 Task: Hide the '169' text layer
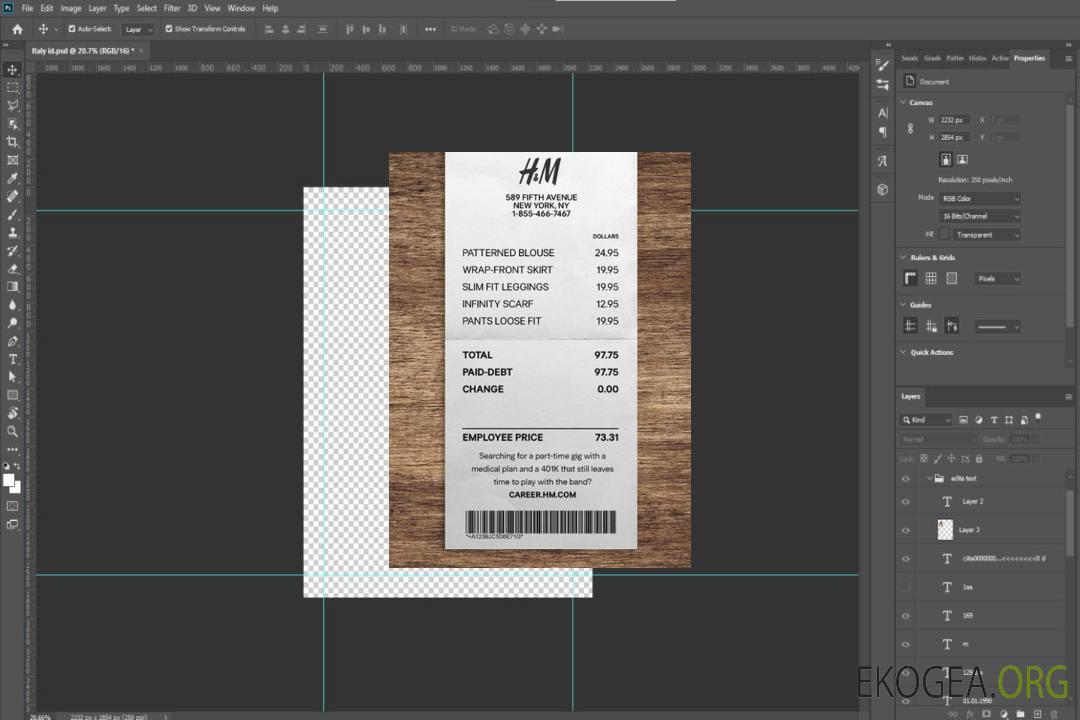pyautogui.click(x=906, y=617)
